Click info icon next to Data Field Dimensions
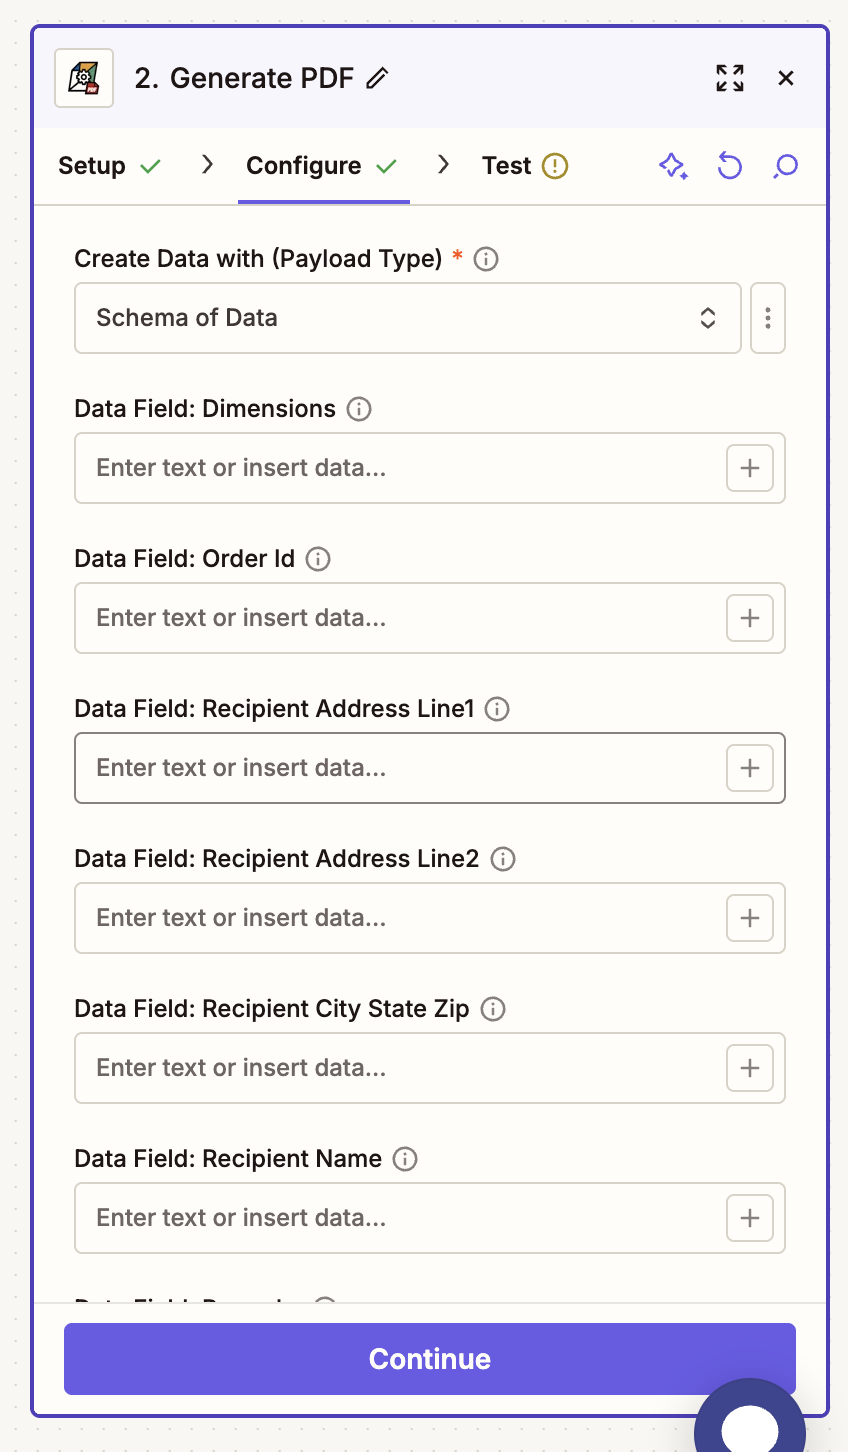This screenshot has height=1452, width=848. click(359, 409)
